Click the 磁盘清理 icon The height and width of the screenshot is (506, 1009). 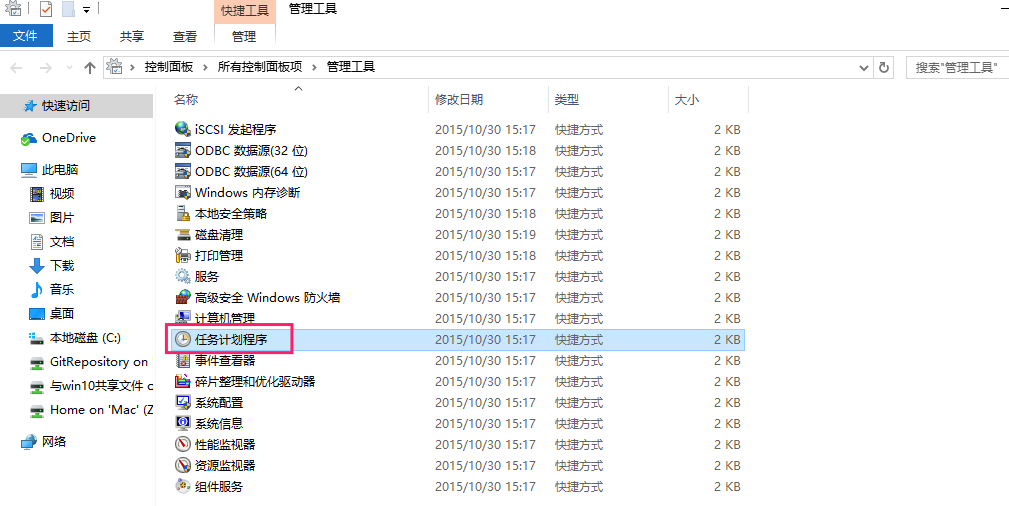pos(183,234)
